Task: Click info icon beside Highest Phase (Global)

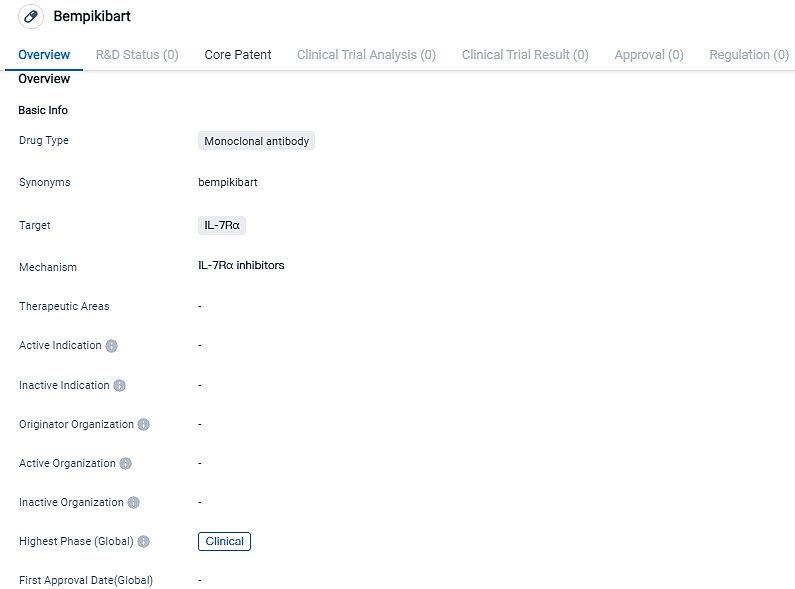Action: point(143,542)
